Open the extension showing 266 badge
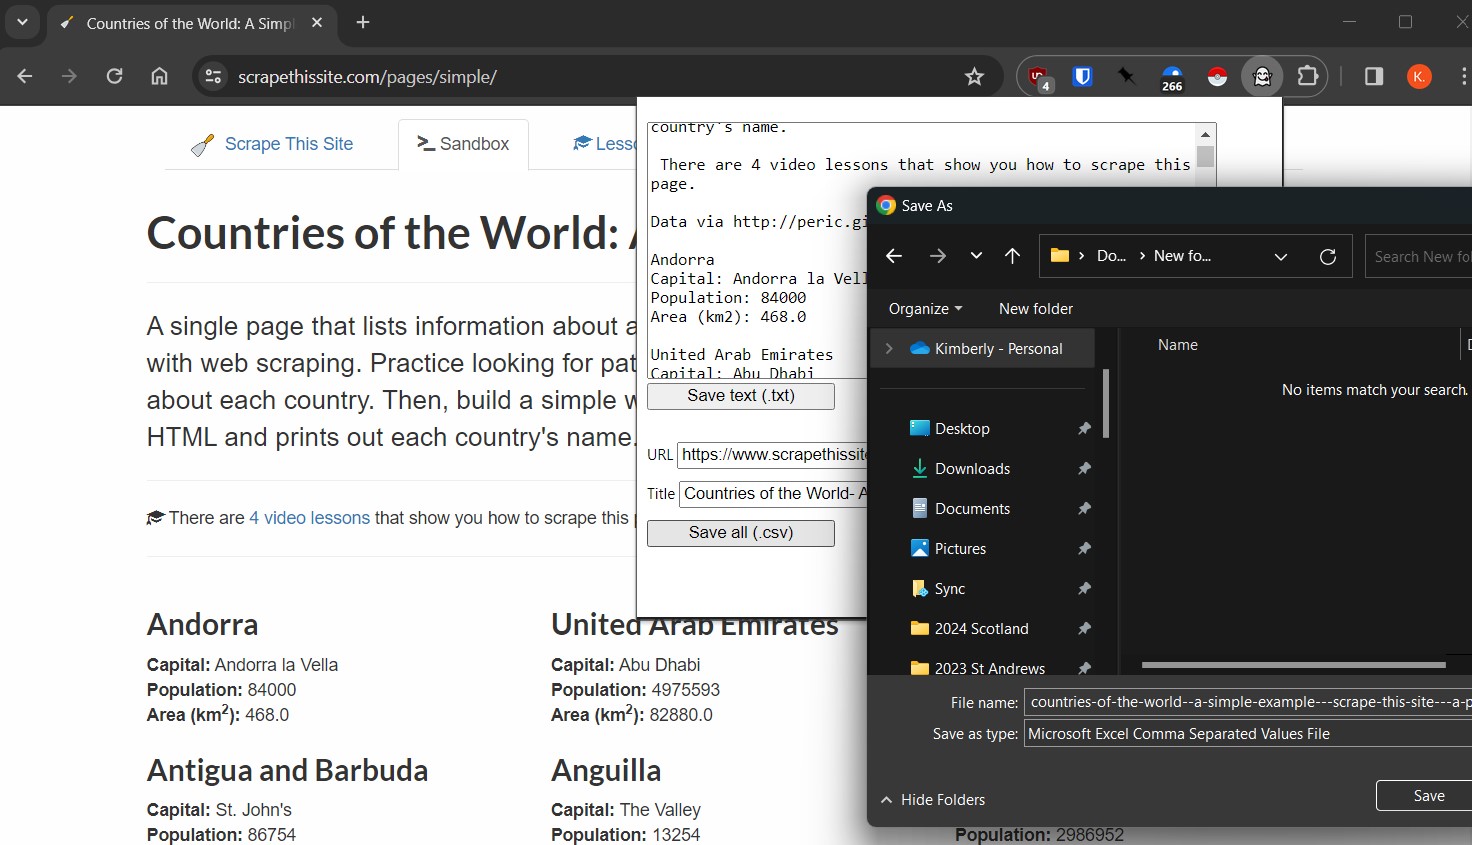Viewport: 1472px width, 845px height. tap(1172, 78)
